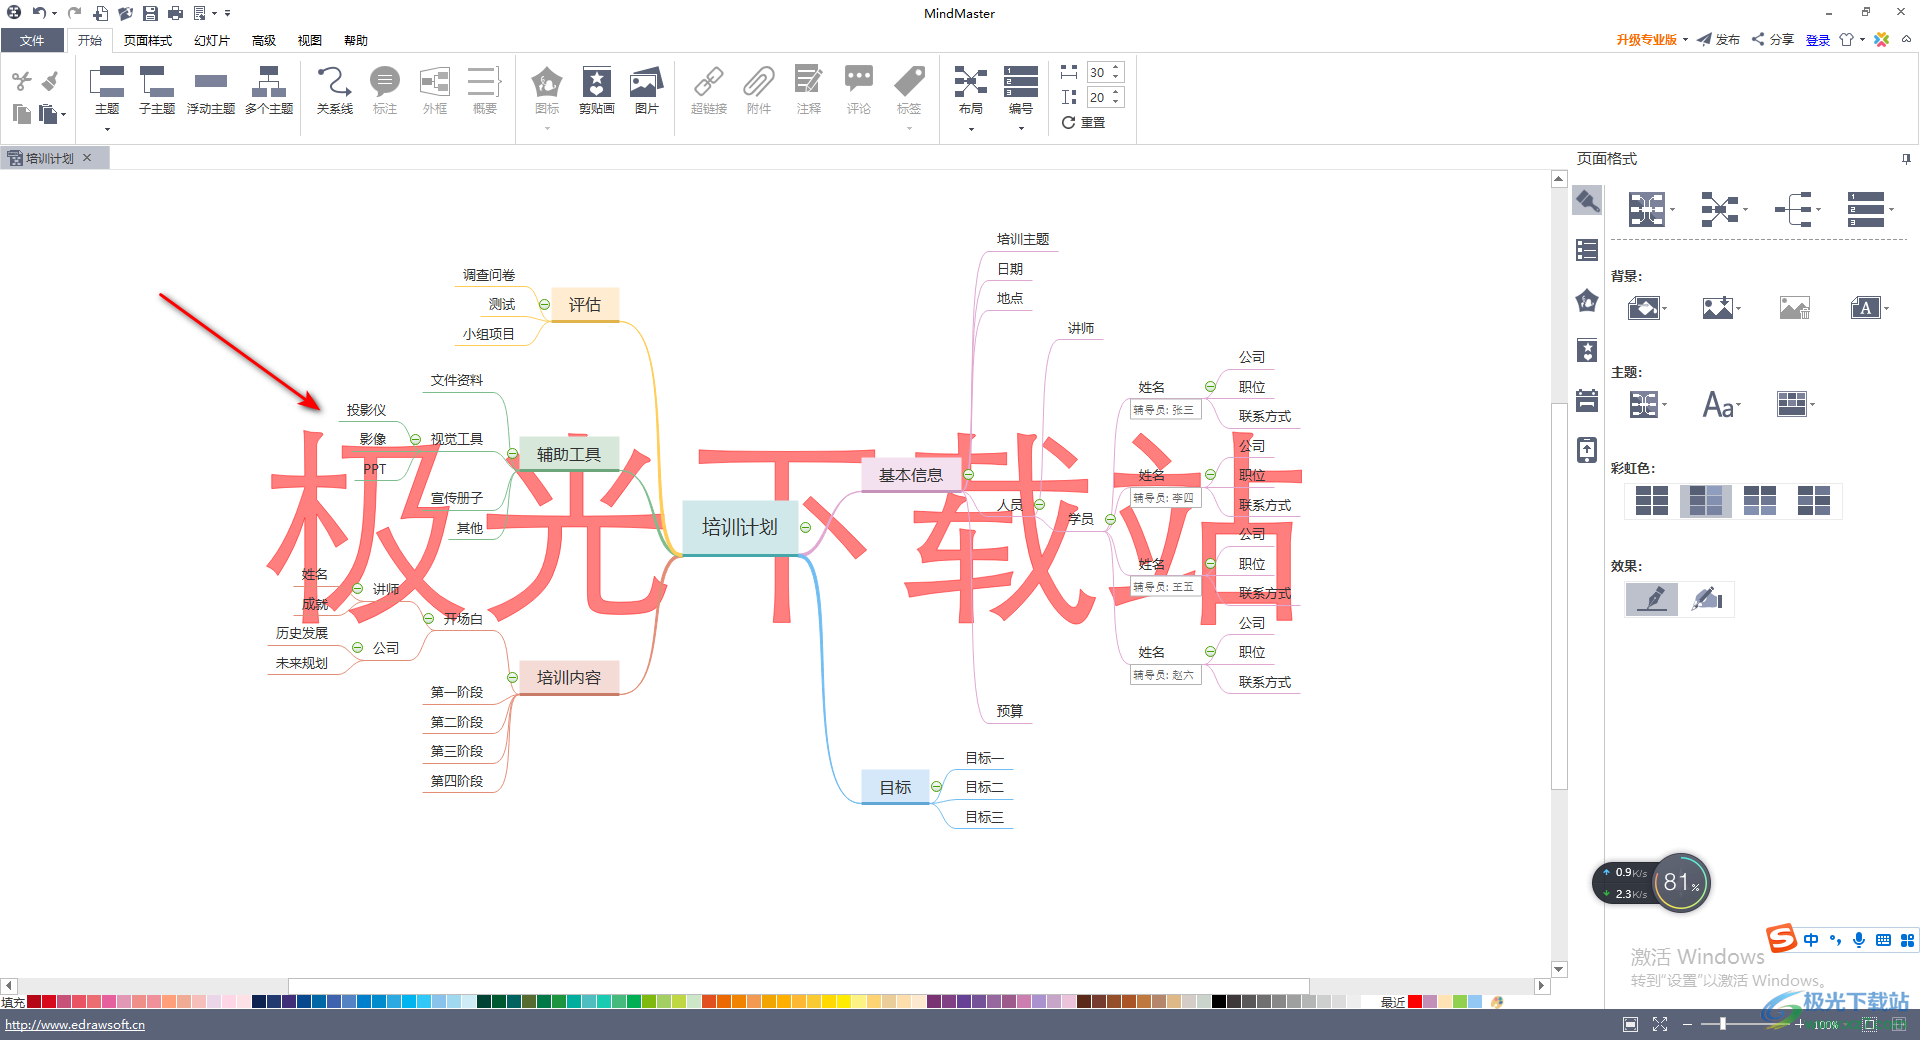Viewport: 1920px width, 1040px height.
Task: Select the second rainbow color scheme
Action: coord(1706,500)
